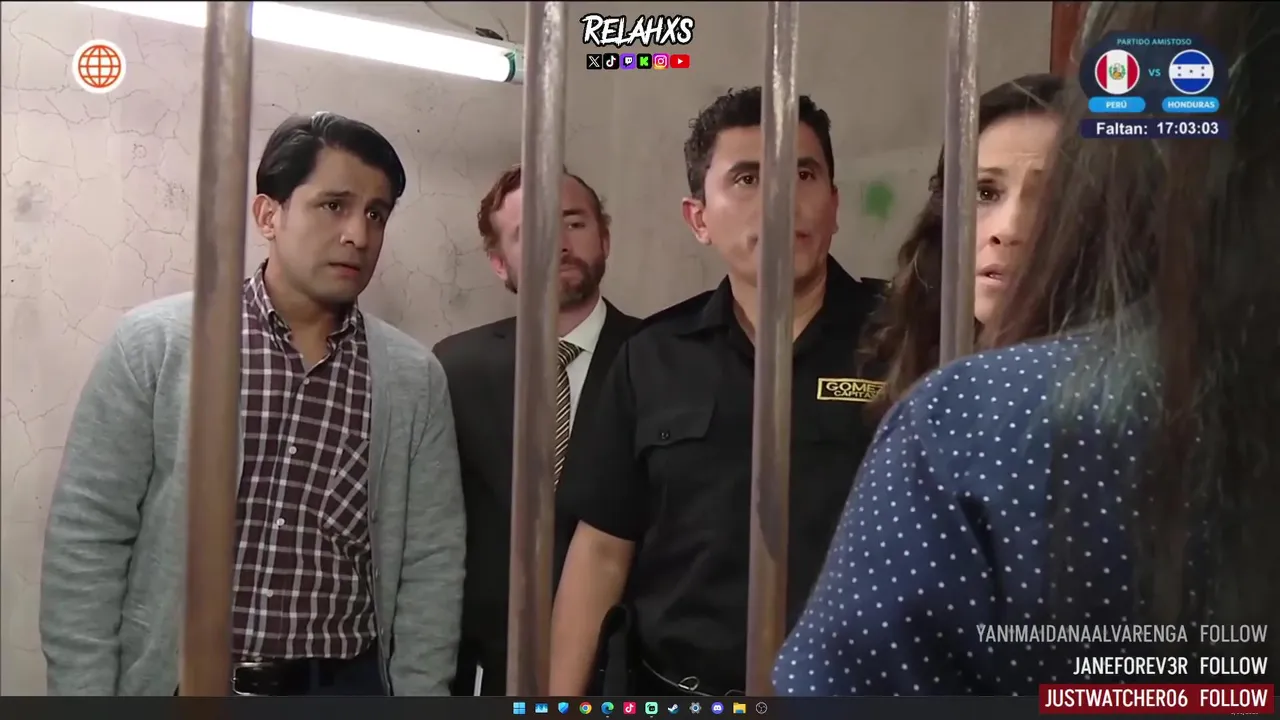
Task: Click the 'HONDURAS' team label
Action: (x=1191, y=104)
